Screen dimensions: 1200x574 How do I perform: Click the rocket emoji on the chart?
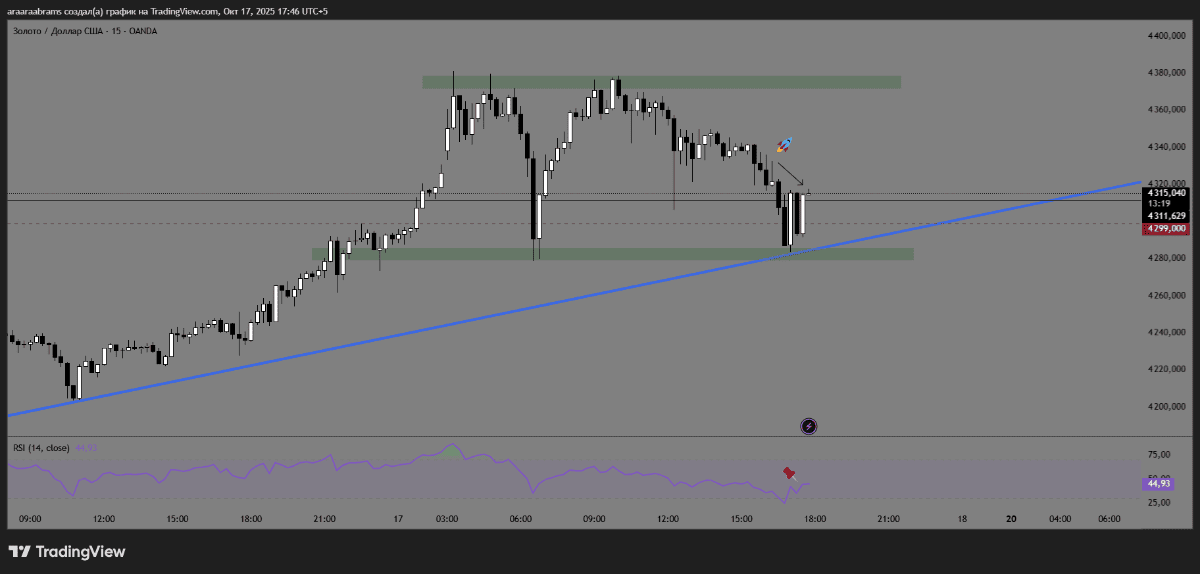click(785, 145)
